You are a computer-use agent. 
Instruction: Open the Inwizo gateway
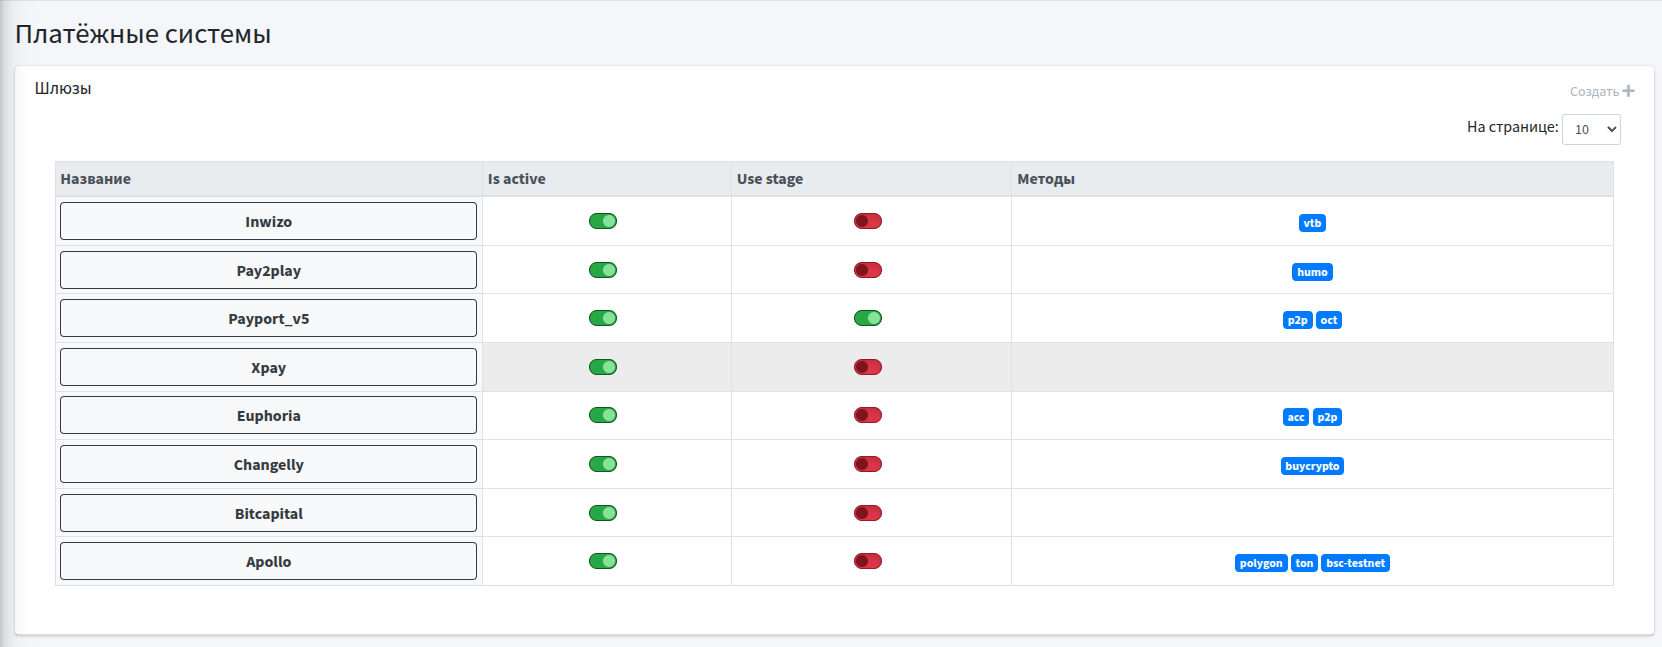pyautogui.click(x=268, y=221)
